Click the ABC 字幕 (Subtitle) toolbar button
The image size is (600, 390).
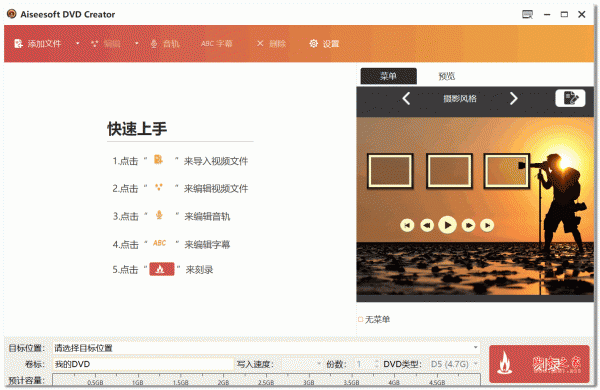[217, 44]
